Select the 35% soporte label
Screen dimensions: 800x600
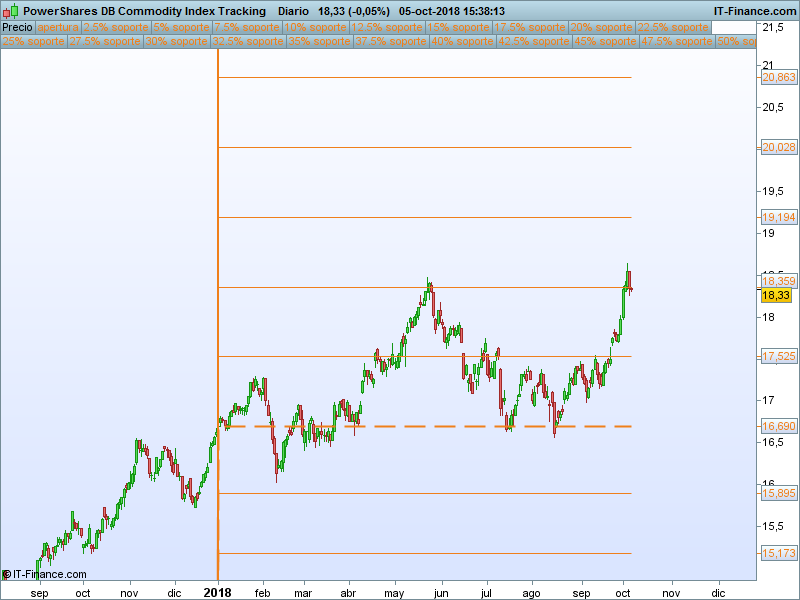point(319,41)
